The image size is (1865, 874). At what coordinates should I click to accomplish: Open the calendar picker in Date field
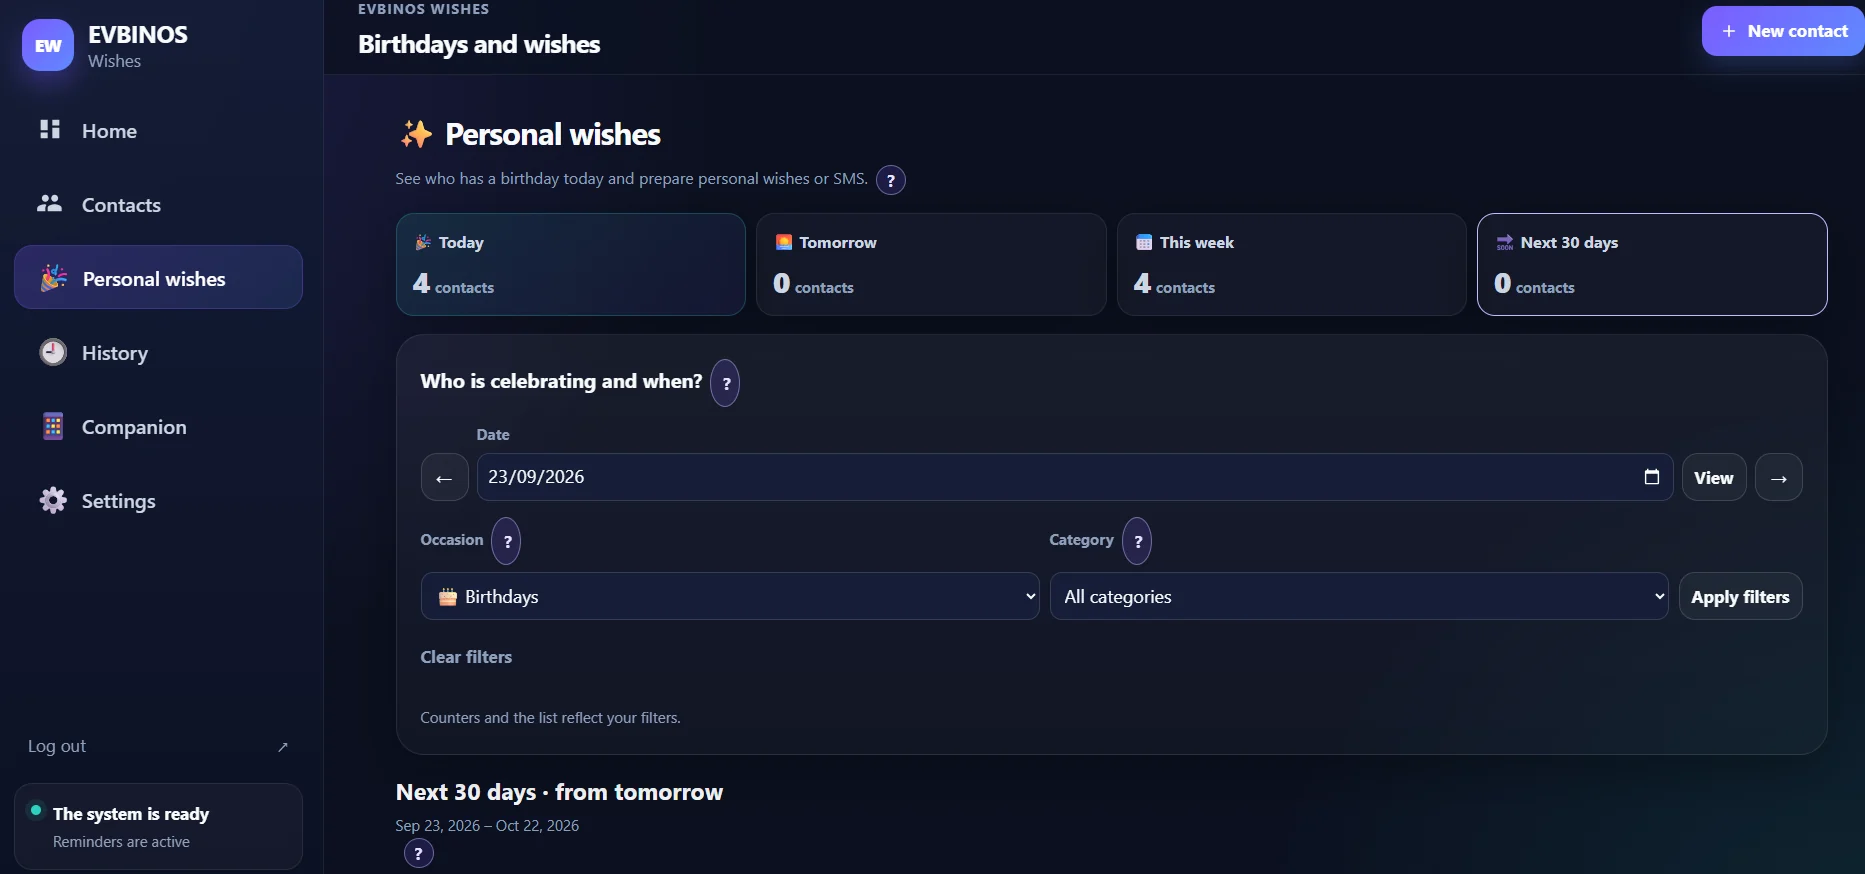point(1652,477)
